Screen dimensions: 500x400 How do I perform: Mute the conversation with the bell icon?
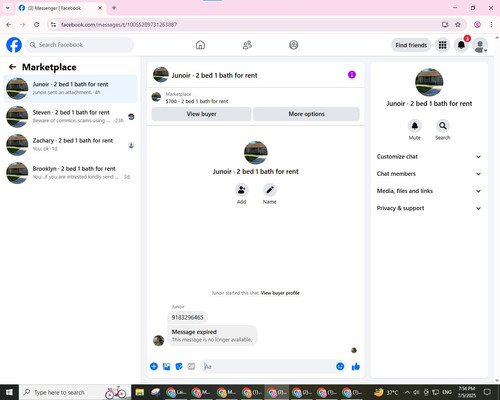click(x=415, y=126)
